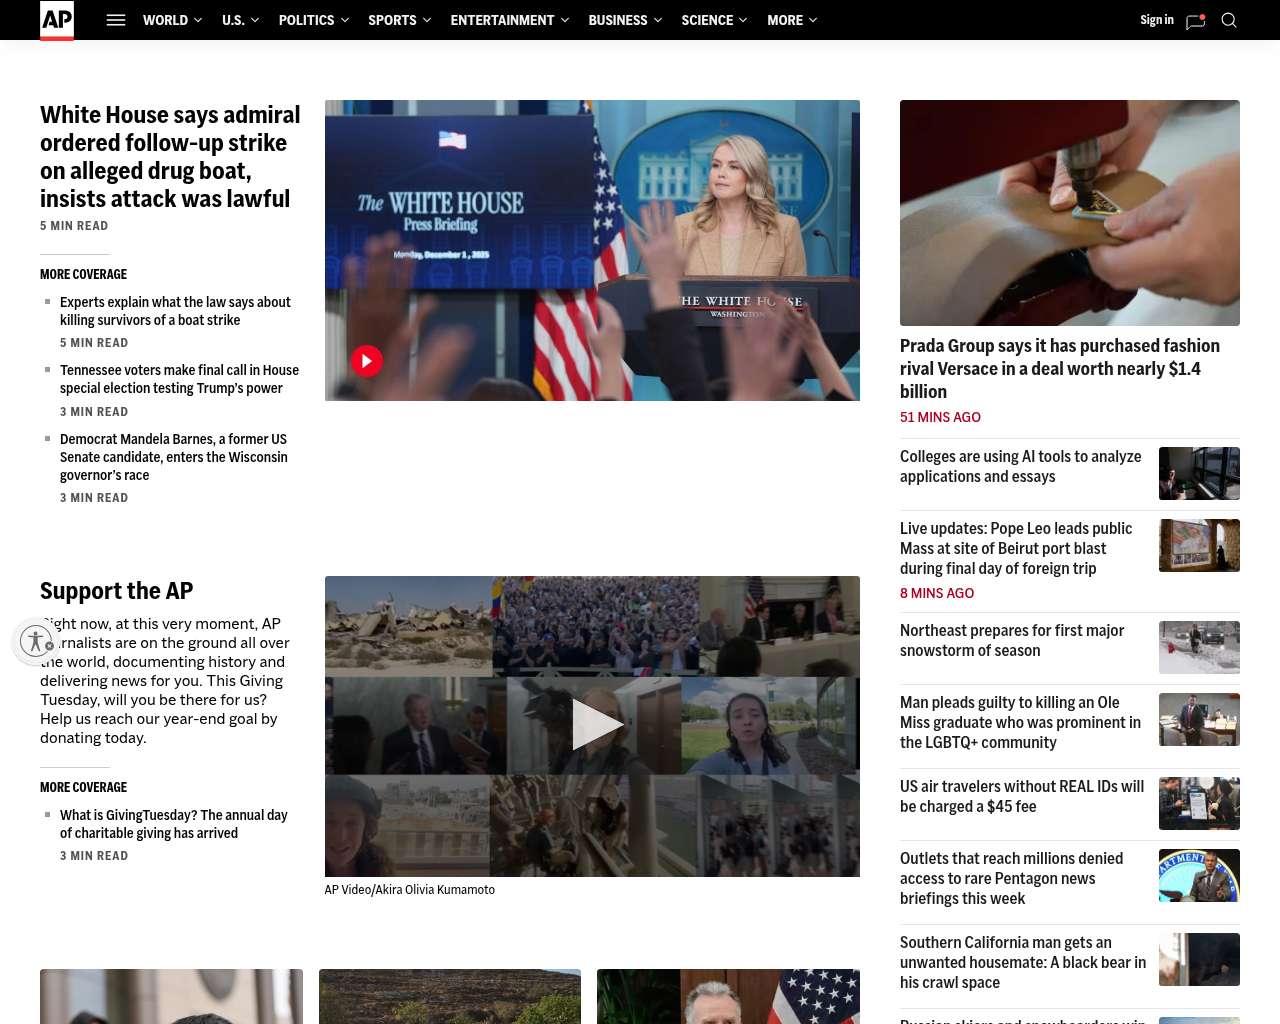Expand the Entertainment dropdown menu

pyautogui.click(x=509, y=20)
